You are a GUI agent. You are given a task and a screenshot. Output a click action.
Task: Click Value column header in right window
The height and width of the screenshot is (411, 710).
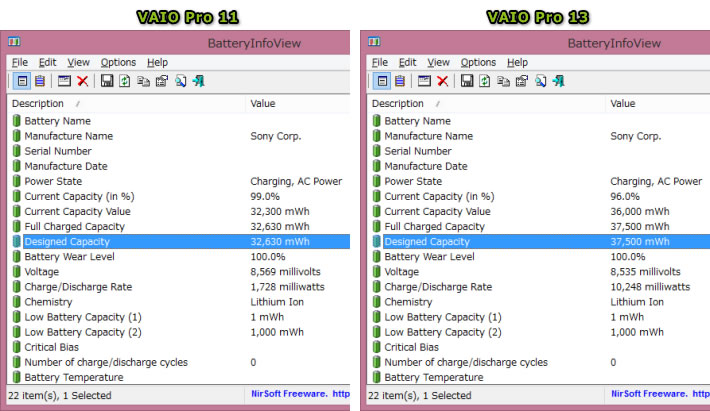658,104
